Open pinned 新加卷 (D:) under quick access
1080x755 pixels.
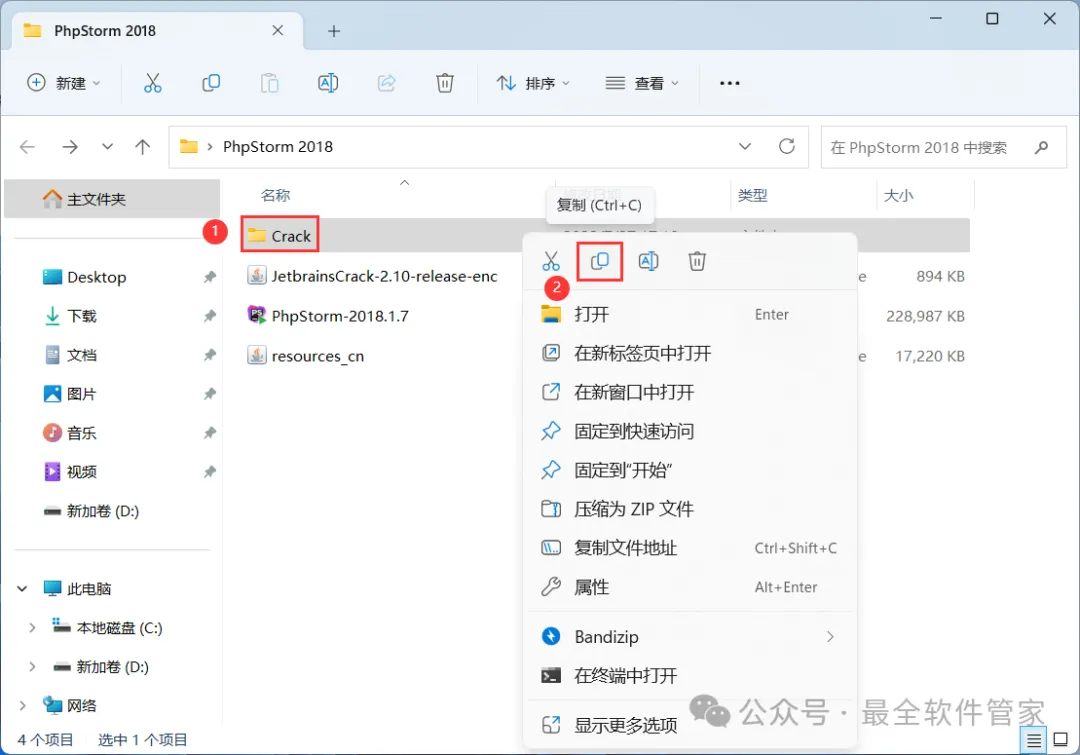(92, 511)
